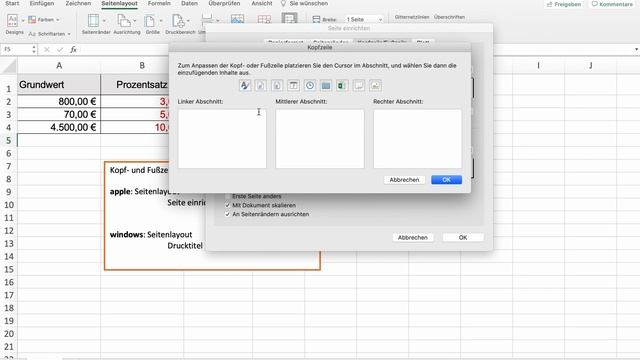This screenshot has height=360, width=640.
Task: Click the Seite einrichten ribbon icon
Action: [x=289, y=19]
